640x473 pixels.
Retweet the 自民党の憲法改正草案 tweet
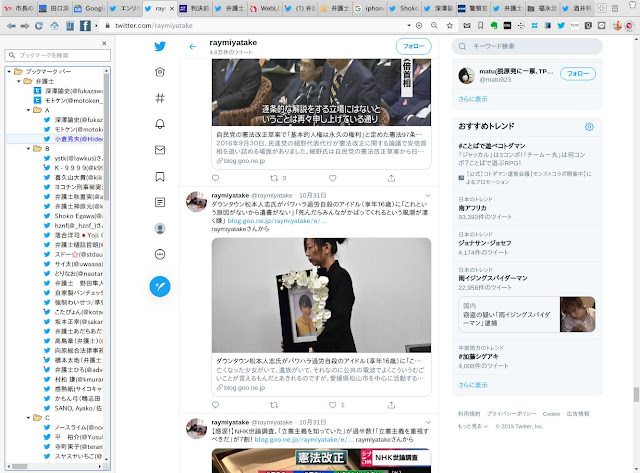pos(274,178)
